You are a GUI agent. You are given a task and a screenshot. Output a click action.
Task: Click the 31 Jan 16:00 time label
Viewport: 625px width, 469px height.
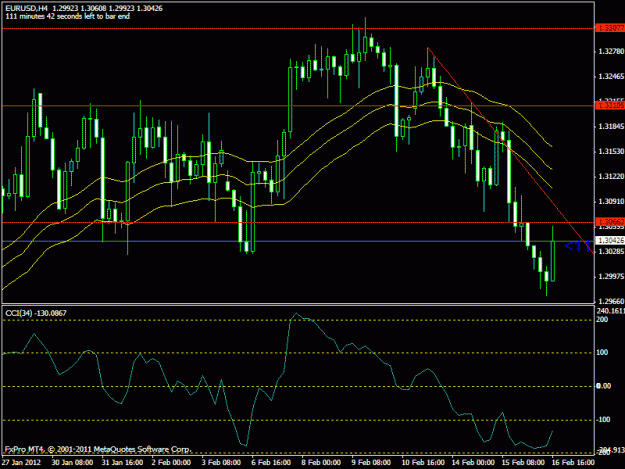122,462
